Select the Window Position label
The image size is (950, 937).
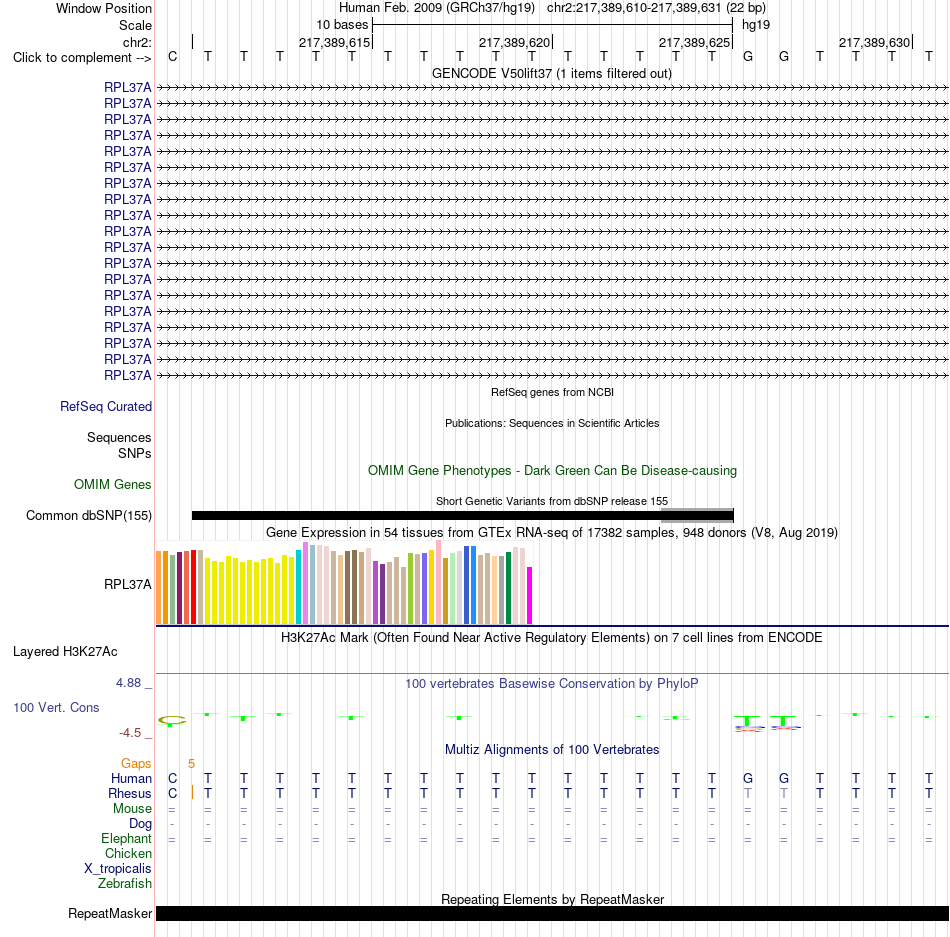[104, 8]
